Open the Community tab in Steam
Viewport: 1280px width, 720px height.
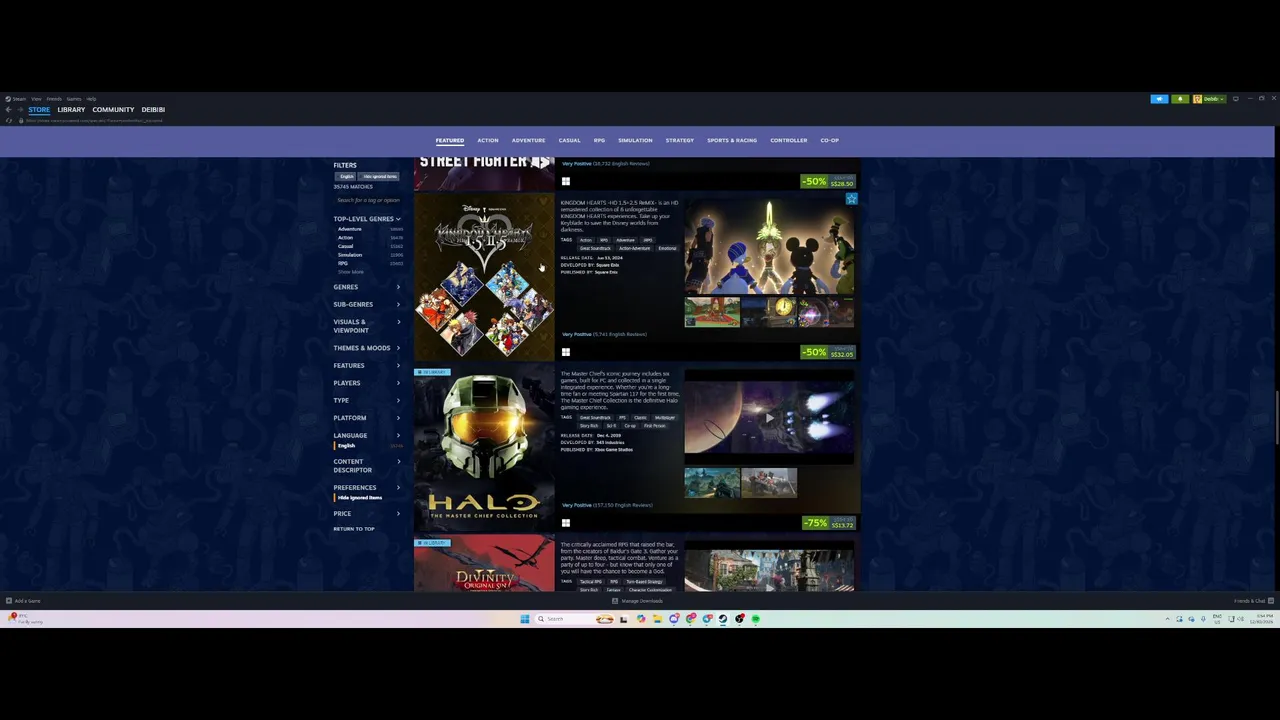[113, 109]
